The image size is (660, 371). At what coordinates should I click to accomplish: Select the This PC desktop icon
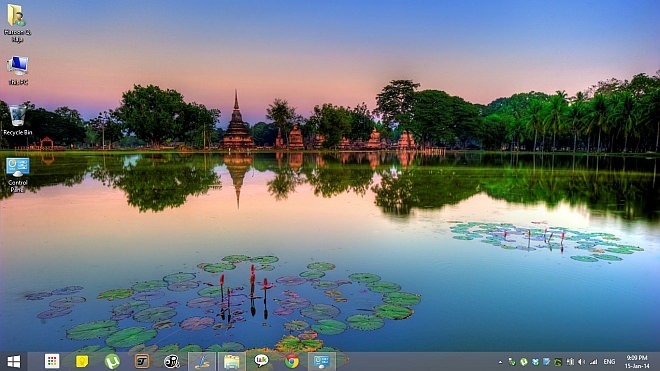pyautogui.click(x=17, y=71)
